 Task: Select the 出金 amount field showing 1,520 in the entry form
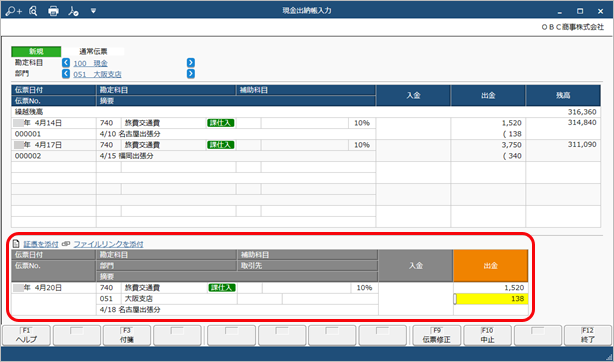pos(491,288)
